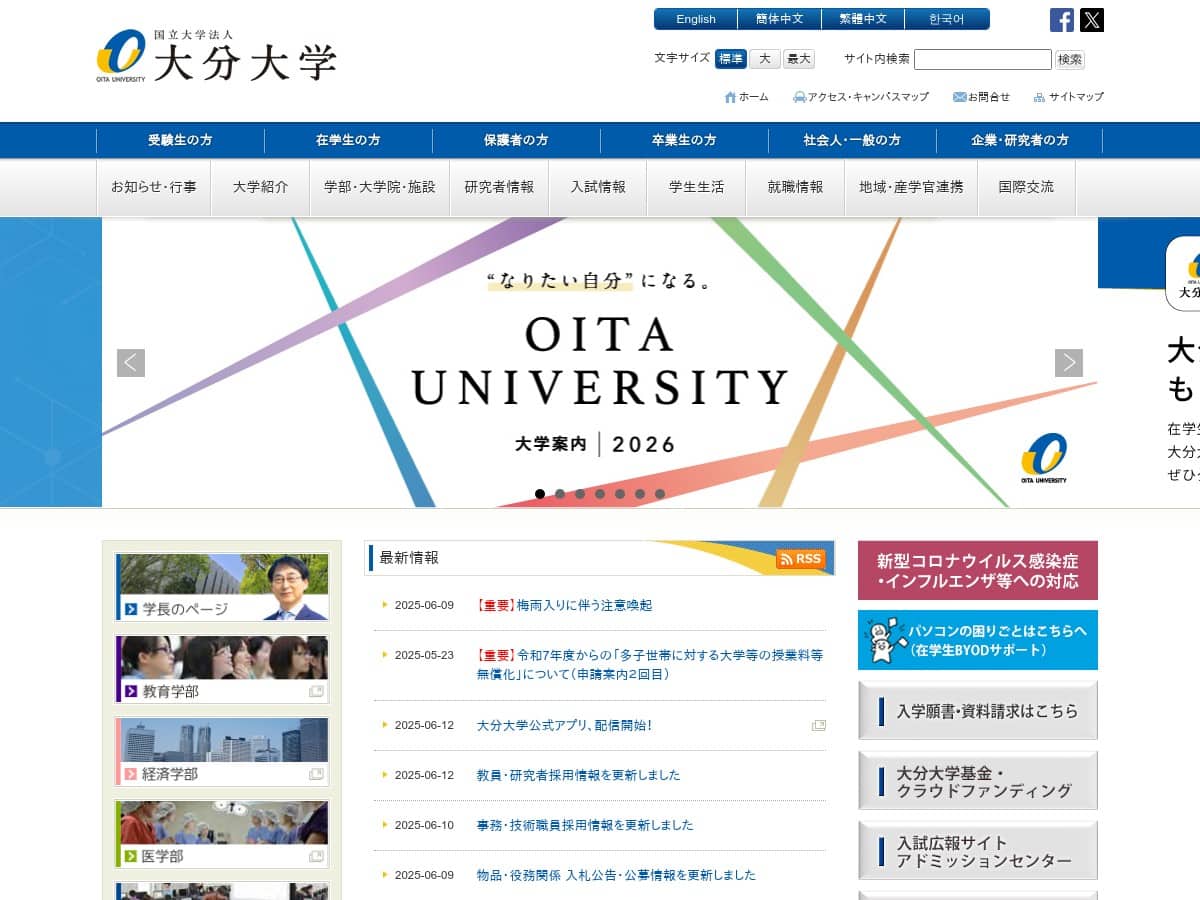This screenshot has width=1200, height=900.
Task: Open 地域・産学官連携 navigation item
Action: [x=911, y=187]
